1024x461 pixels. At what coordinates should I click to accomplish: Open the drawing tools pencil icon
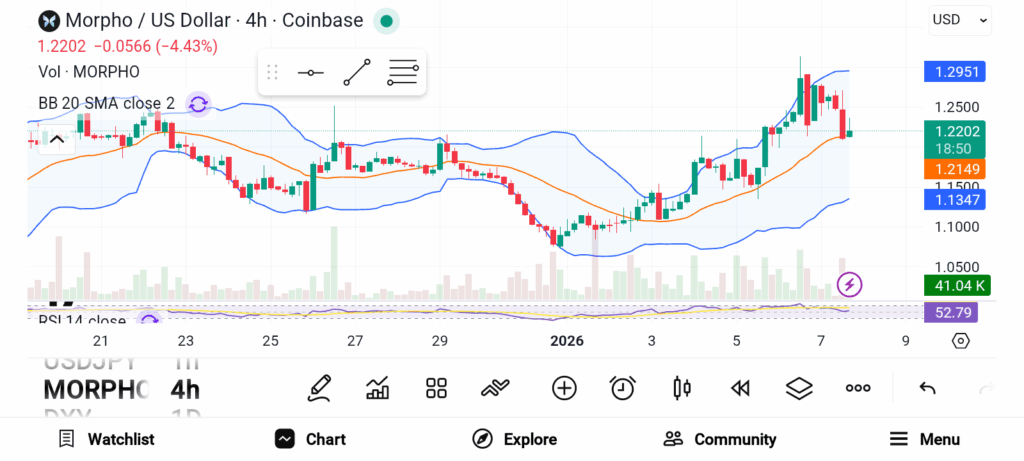point(320,388)
